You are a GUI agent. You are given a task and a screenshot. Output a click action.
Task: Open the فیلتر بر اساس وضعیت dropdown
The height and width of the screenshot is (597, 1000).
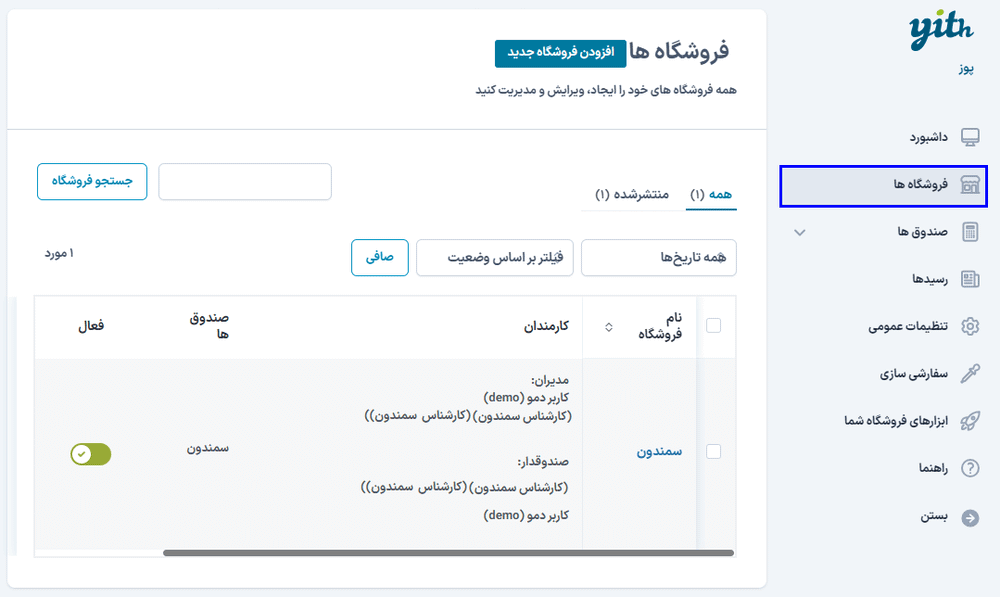495,258
